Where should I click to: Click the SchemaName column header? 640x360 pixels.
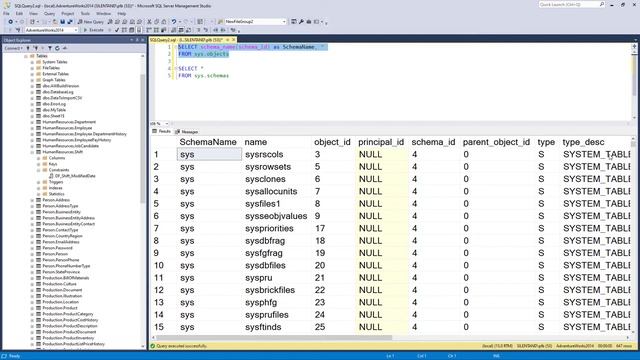pyautogui.click(x=208, y=142)
